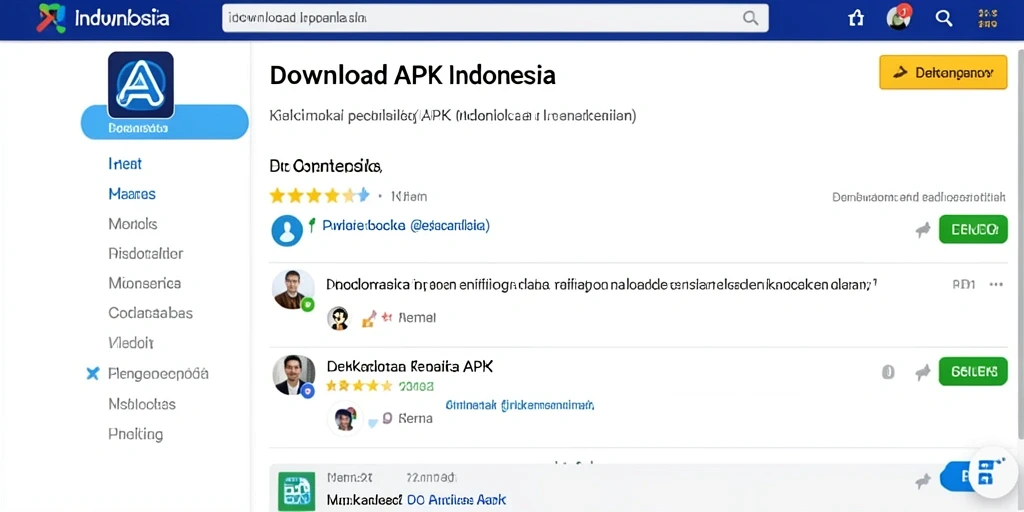Viewport: 1024px width, 512px height.
Task: Open first commenter's profile photo
Action: pos(291,289)
